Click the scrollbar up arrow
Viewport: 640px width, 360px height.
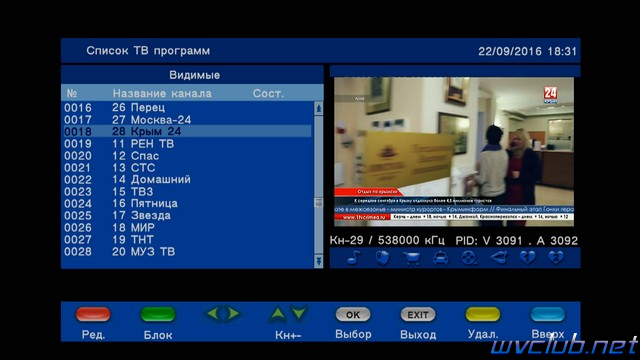(319, 109)
